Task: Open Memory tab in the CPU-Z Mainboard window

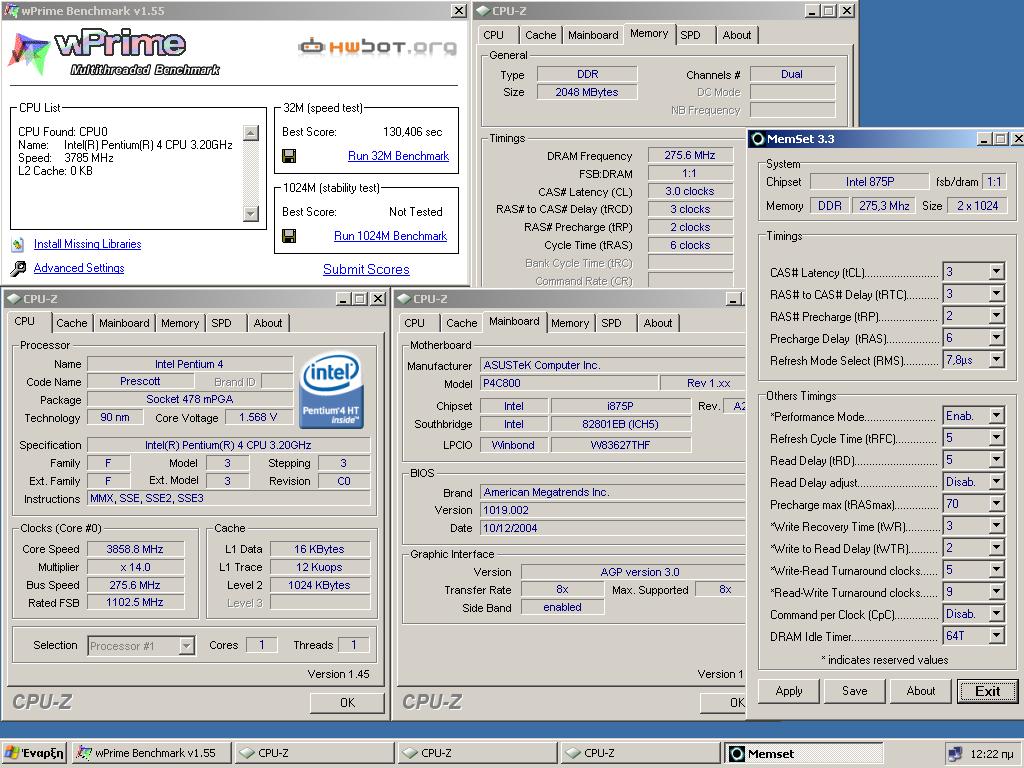Action: (569, 323)
